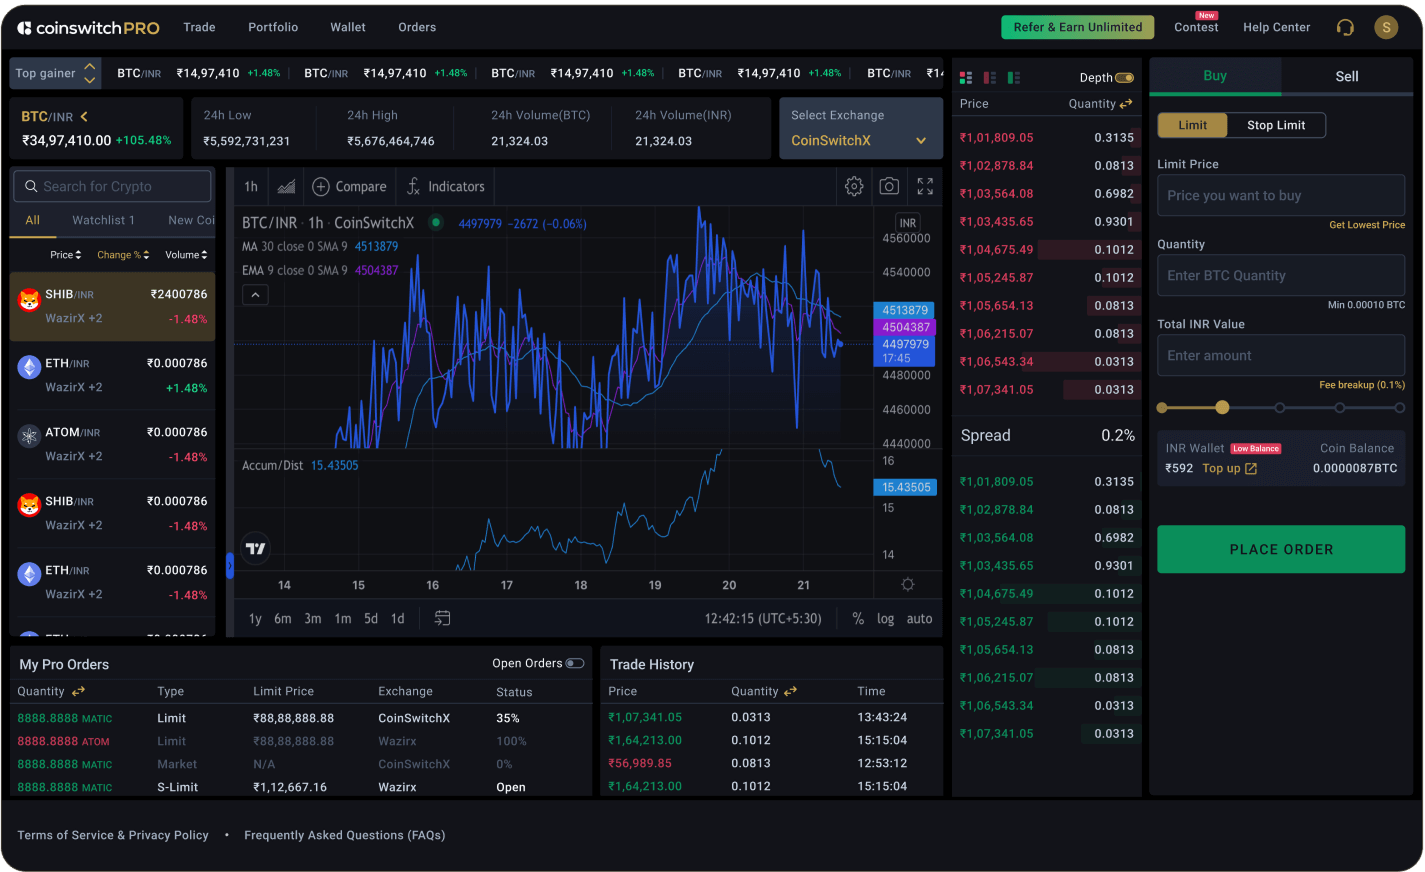Screen dimensions: 1425x872
Task: Open the 1h interval selector
Action: tap(251, 187)
